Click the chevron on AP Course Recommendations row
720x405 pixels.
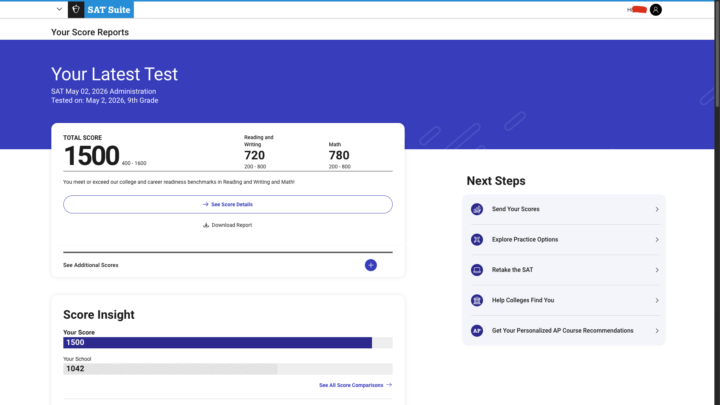click(657, 331)
